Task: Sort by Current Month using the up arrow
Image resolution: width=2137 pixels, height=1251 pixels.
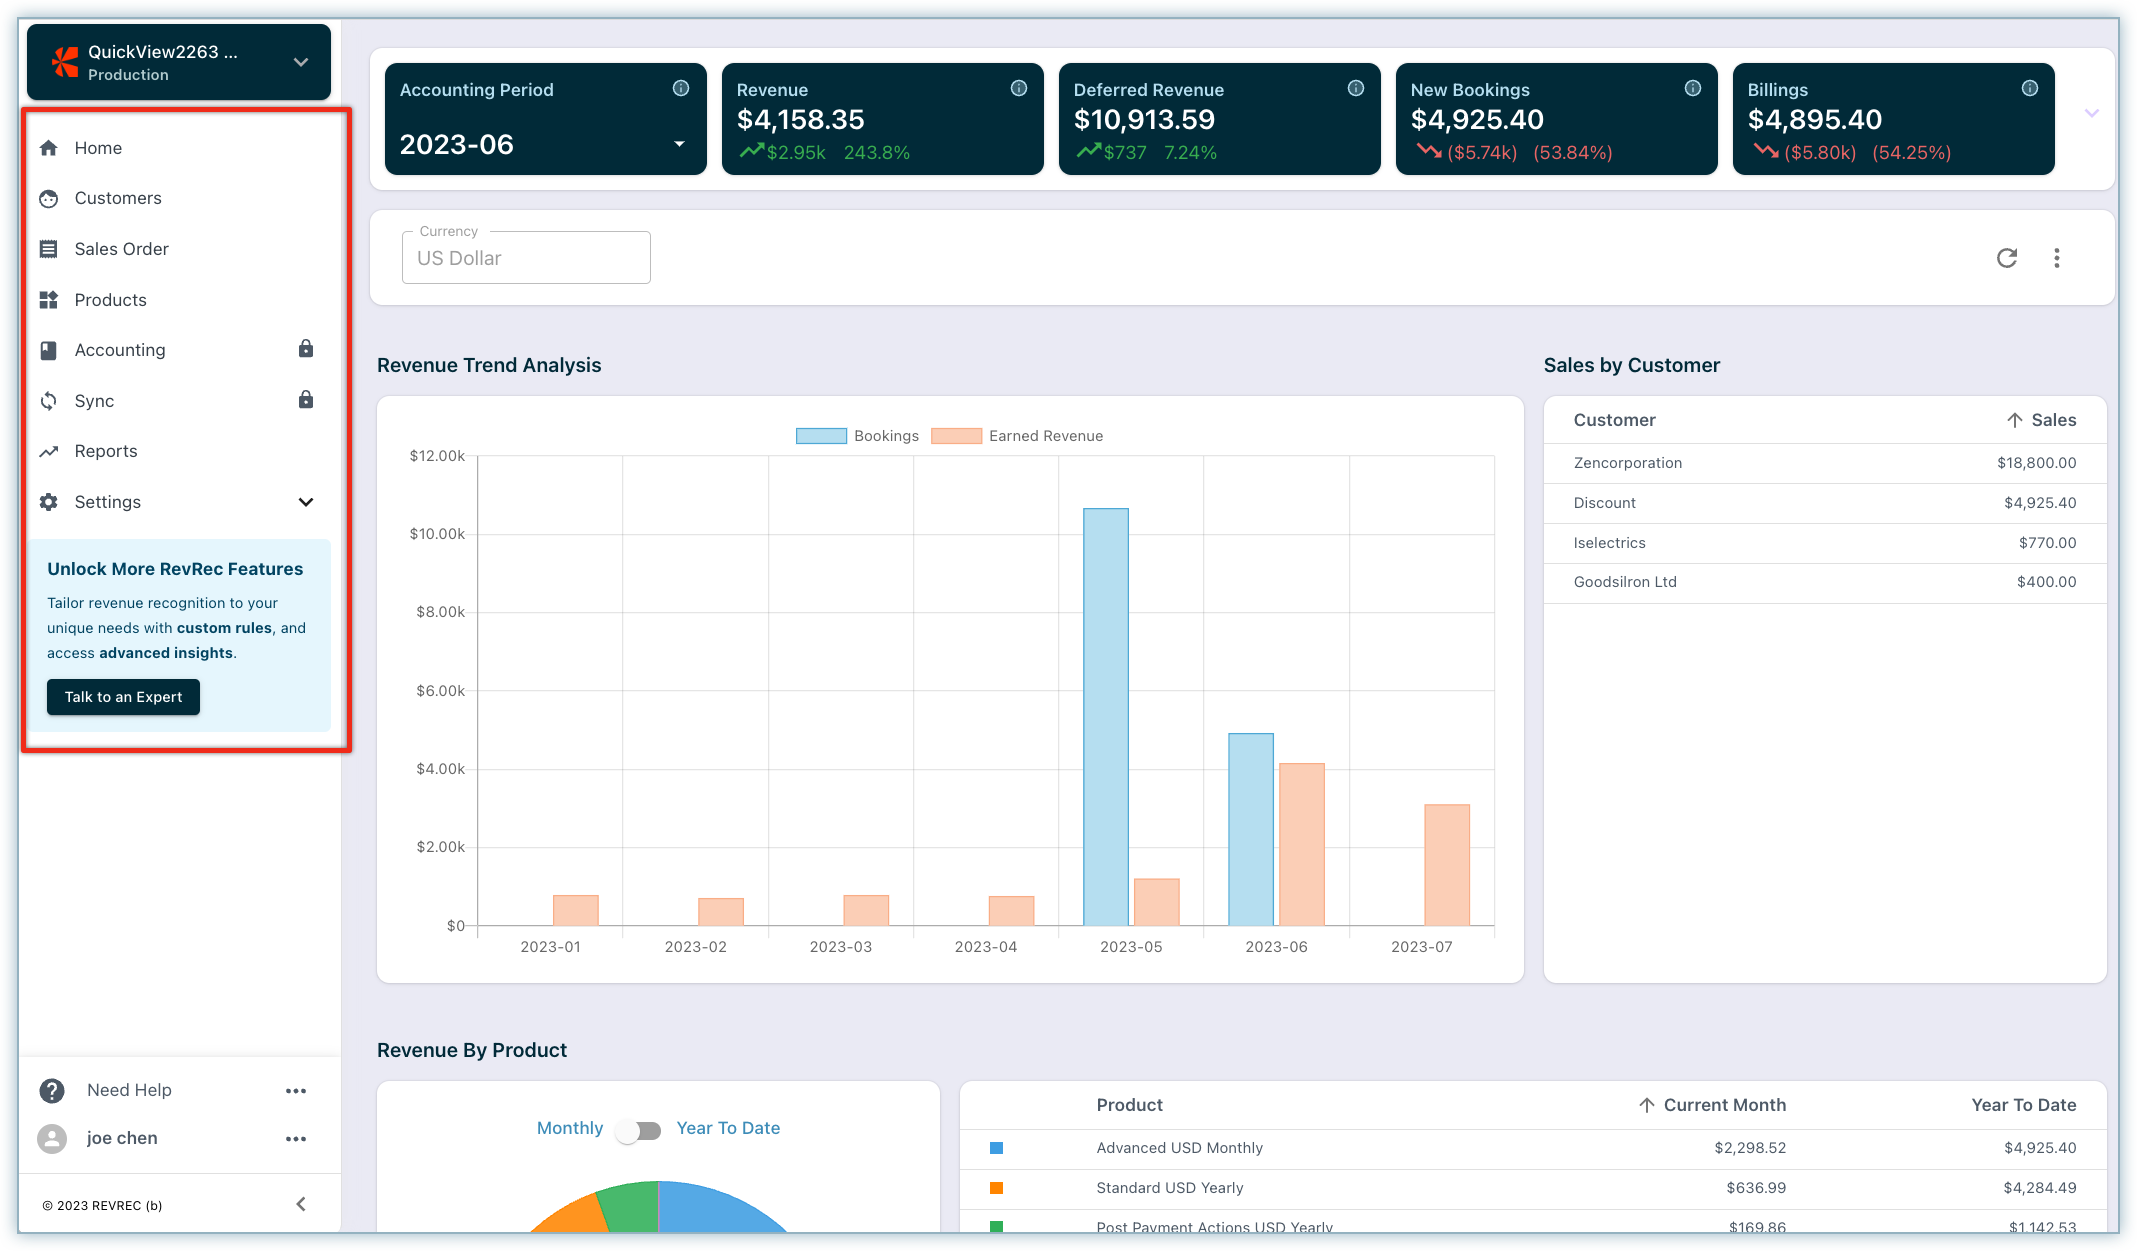Action: (x=1647, y=1105)
